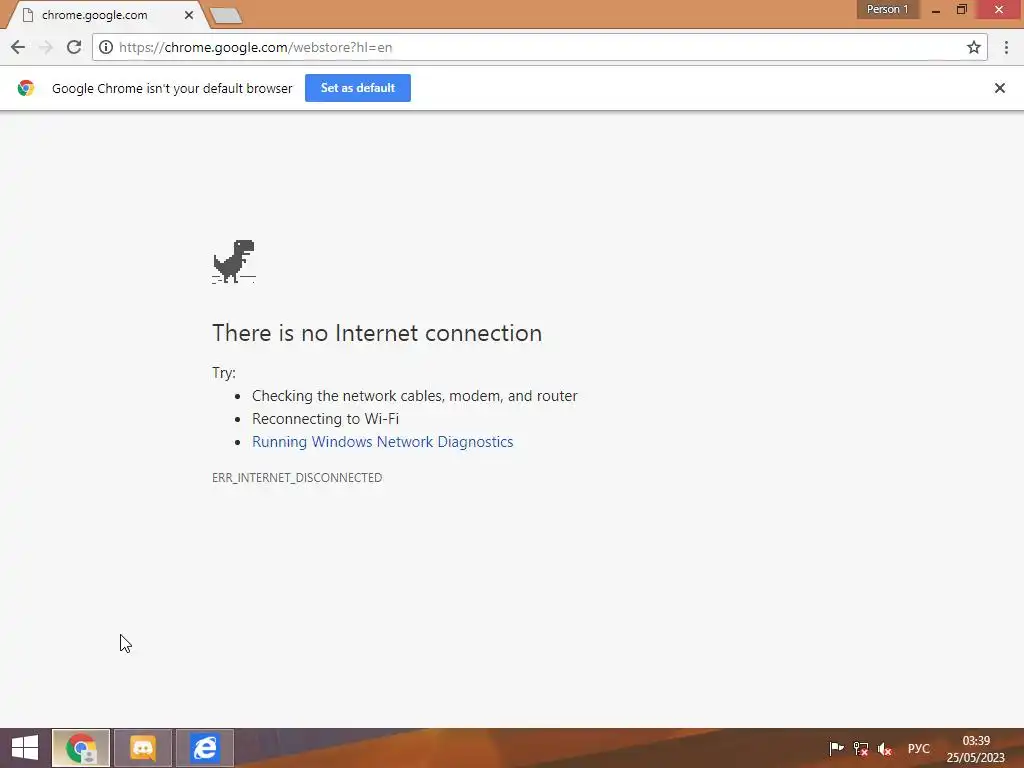Click the ERR_INTERNET_DISCONNECTED error code
Screen dimensions: 1024x768
[297, 477]
